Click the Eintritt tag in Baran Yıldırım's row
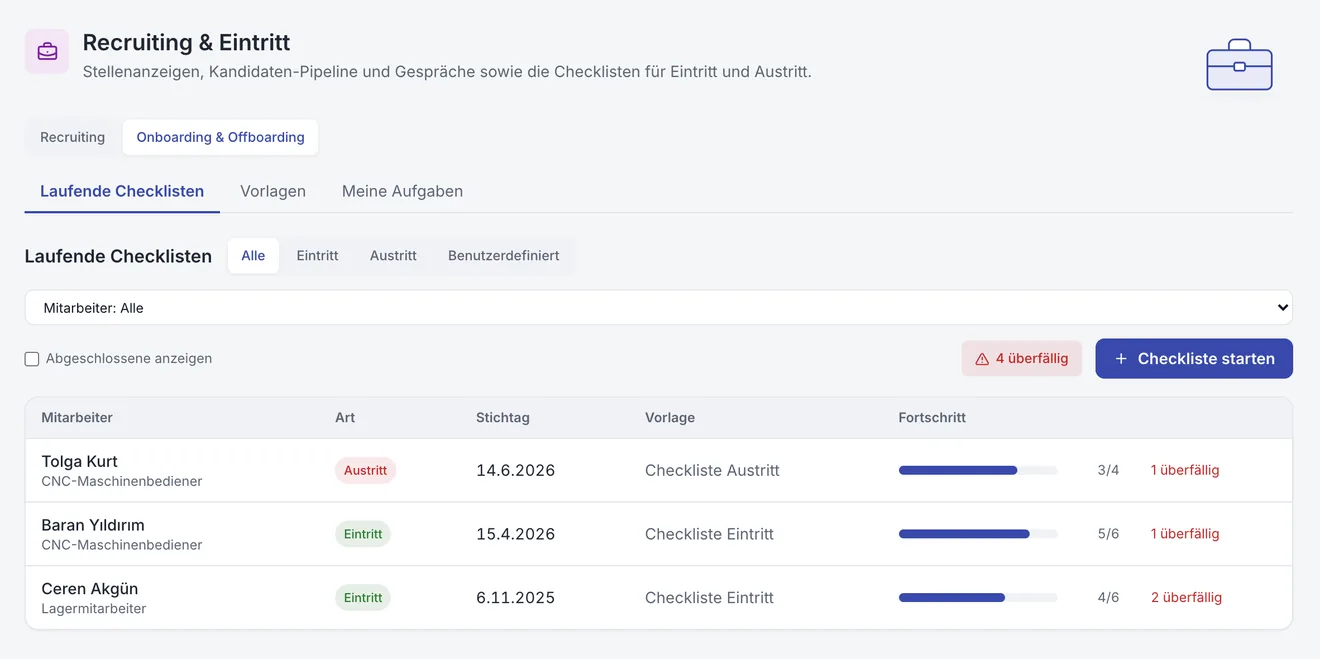This screenshot has height=659, width=1320. (x=363, y=534)
